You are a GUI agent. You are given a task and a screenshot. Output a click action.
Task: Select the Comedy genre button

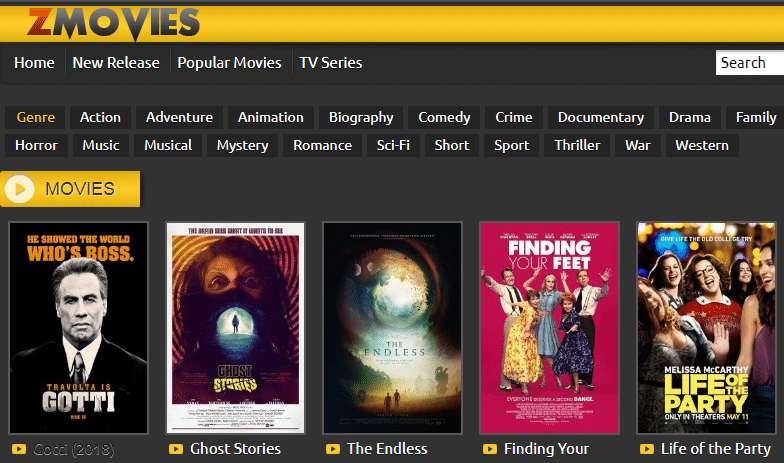[x=444, y=117]
